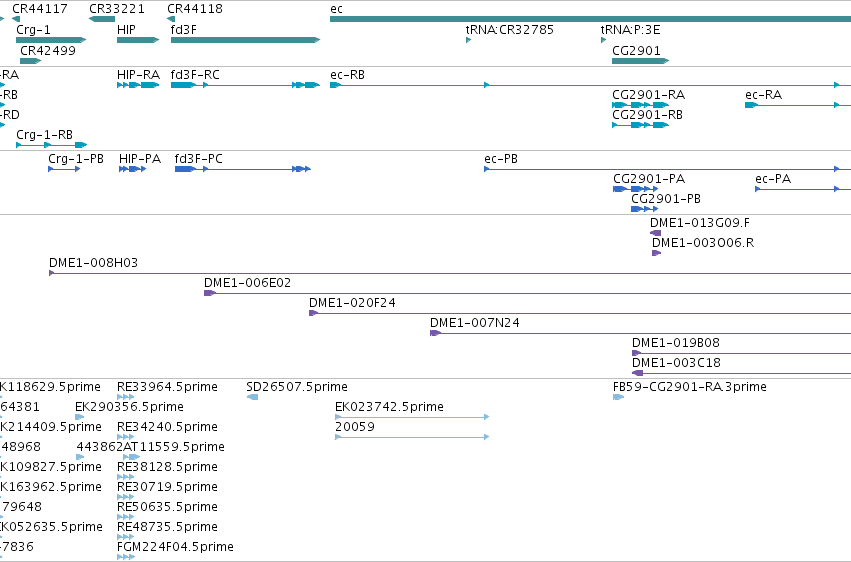The height and width of the screenshot is (562, 851).
Task: Click the CR33221 gene feature
Action: (102, 19)
